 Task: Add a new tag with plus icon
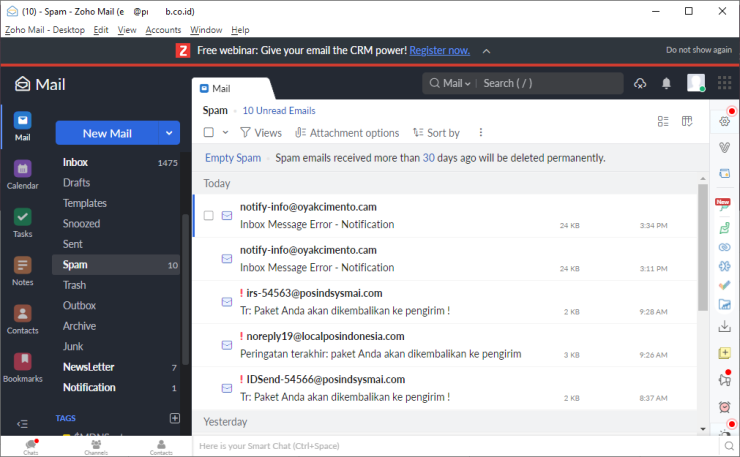click(x=175, y=418)
